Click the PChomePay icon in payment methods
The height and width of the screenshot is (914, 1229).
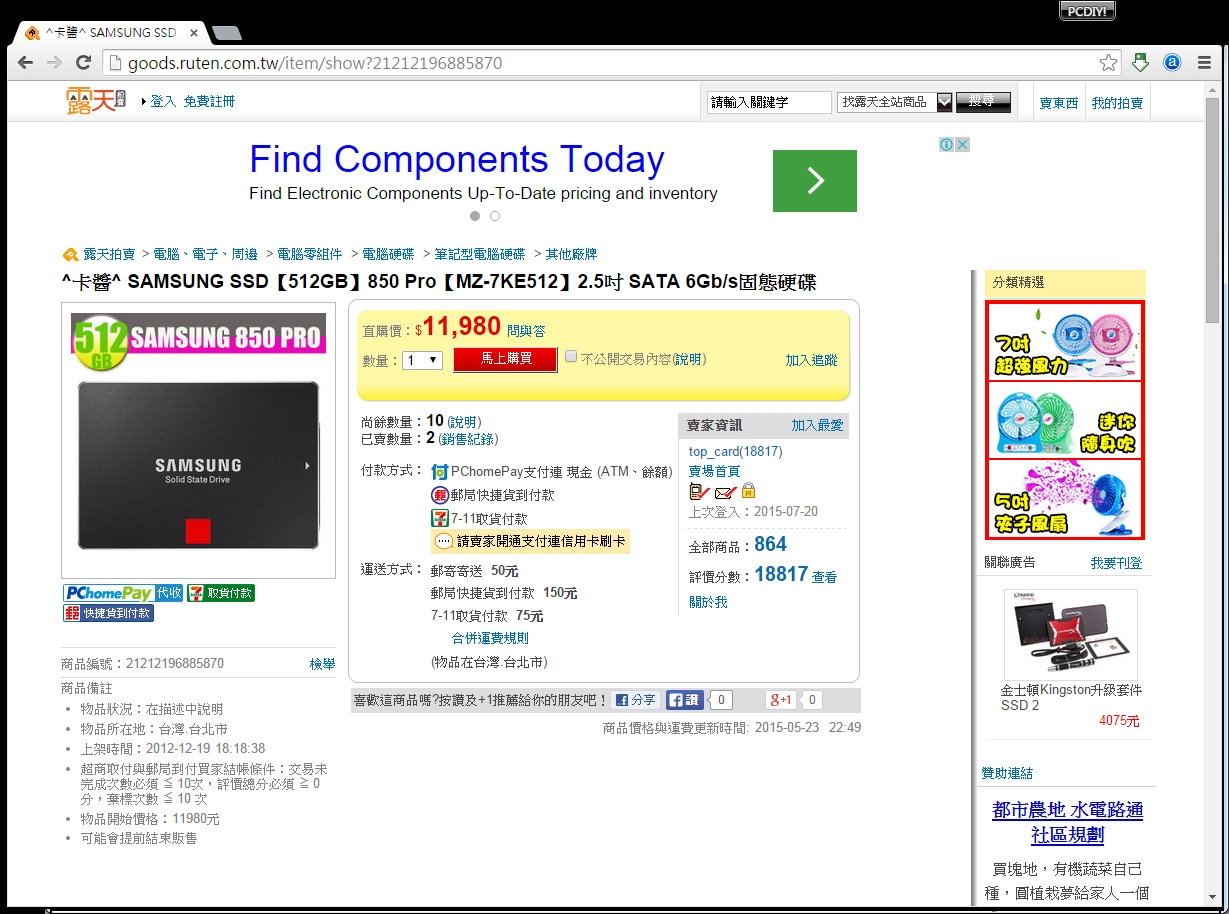tap(440, 472)
